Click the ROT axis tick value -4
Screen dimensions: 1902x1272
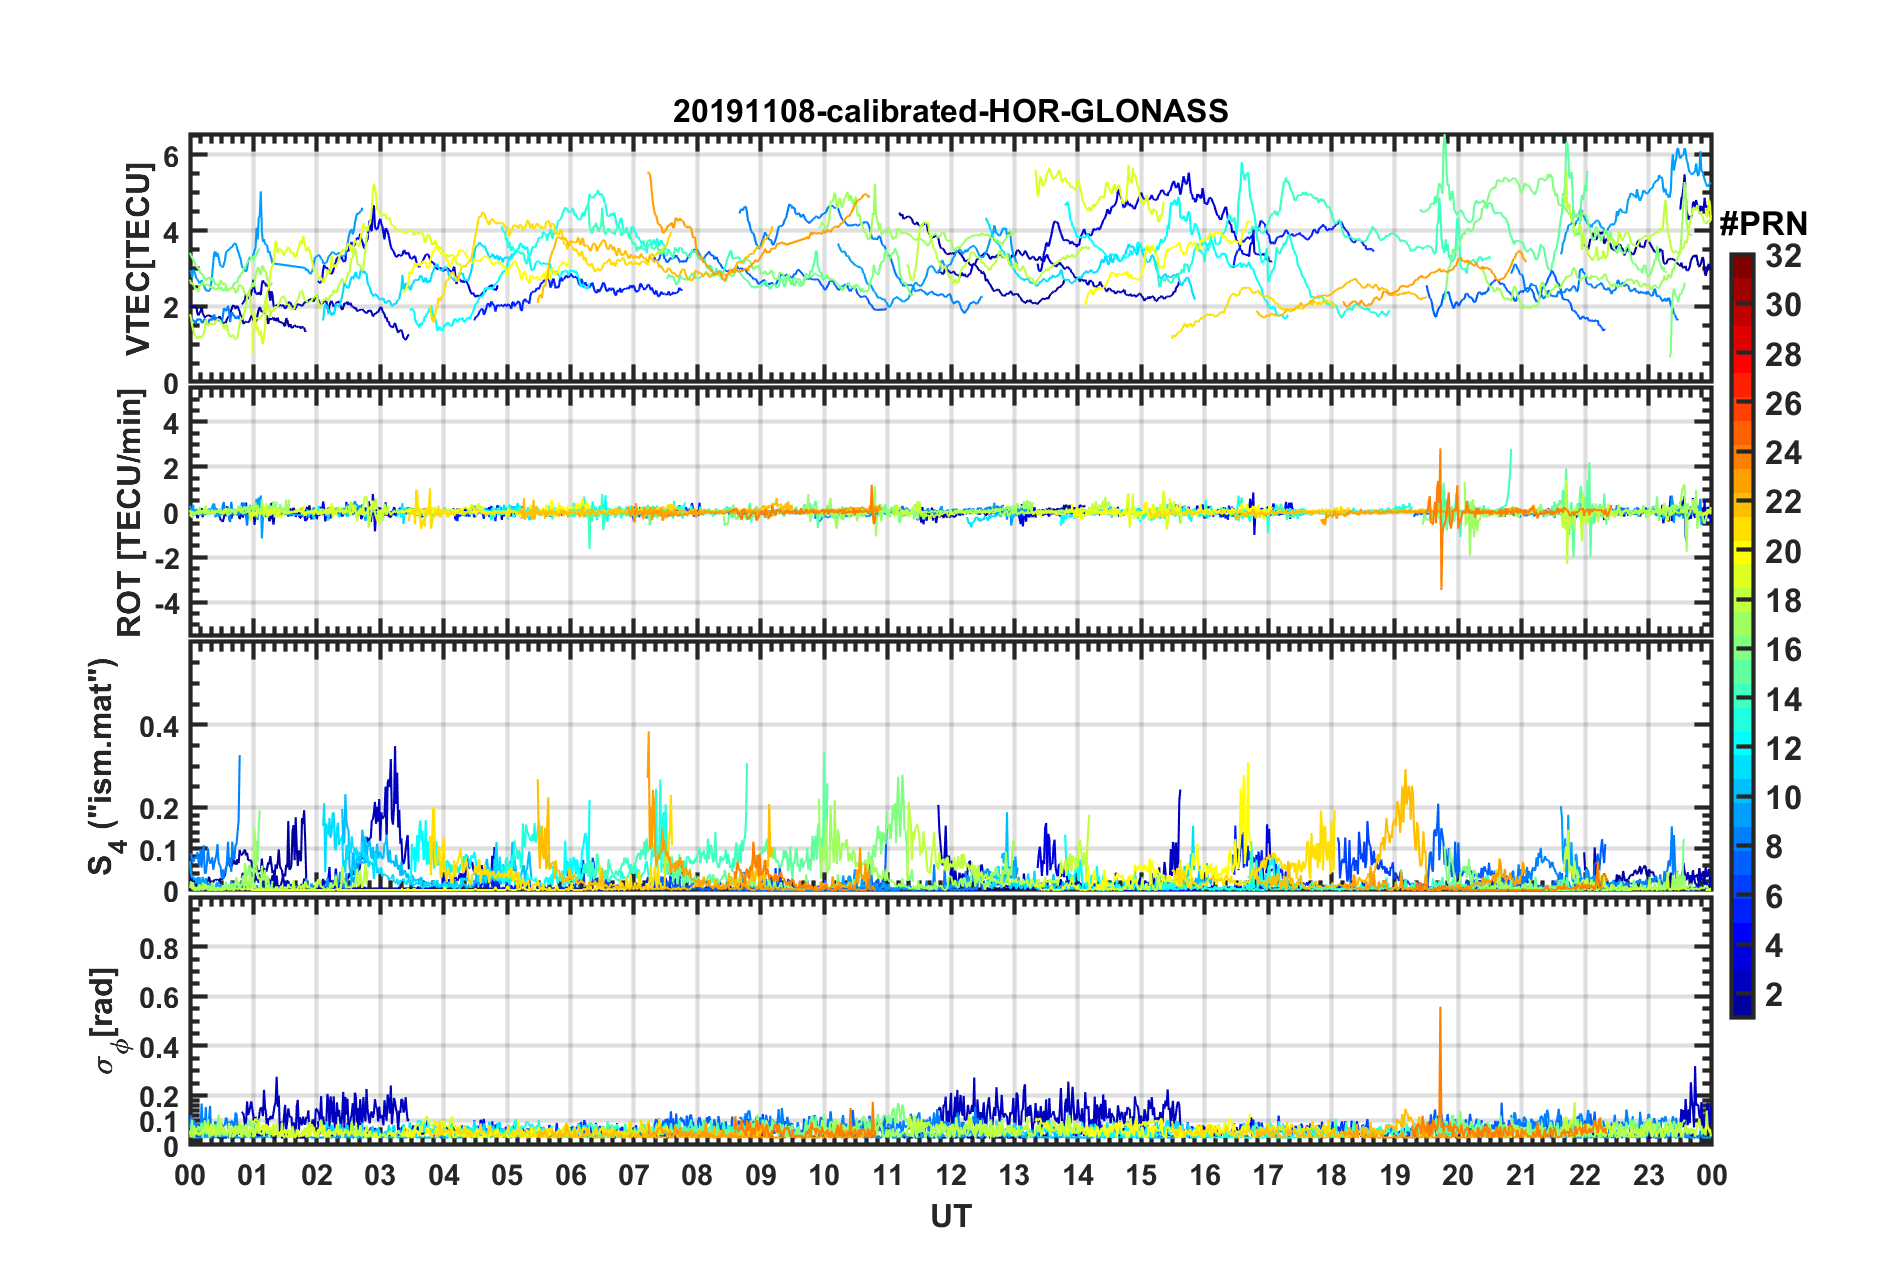[x=165, y=604]
